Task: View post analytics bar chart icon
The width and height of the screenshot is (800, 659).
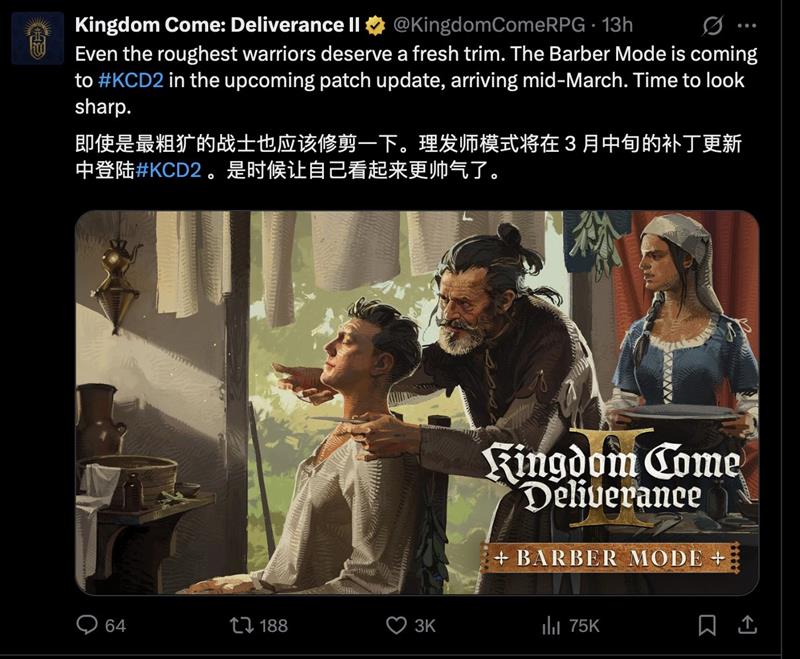Action: [551, 625]
